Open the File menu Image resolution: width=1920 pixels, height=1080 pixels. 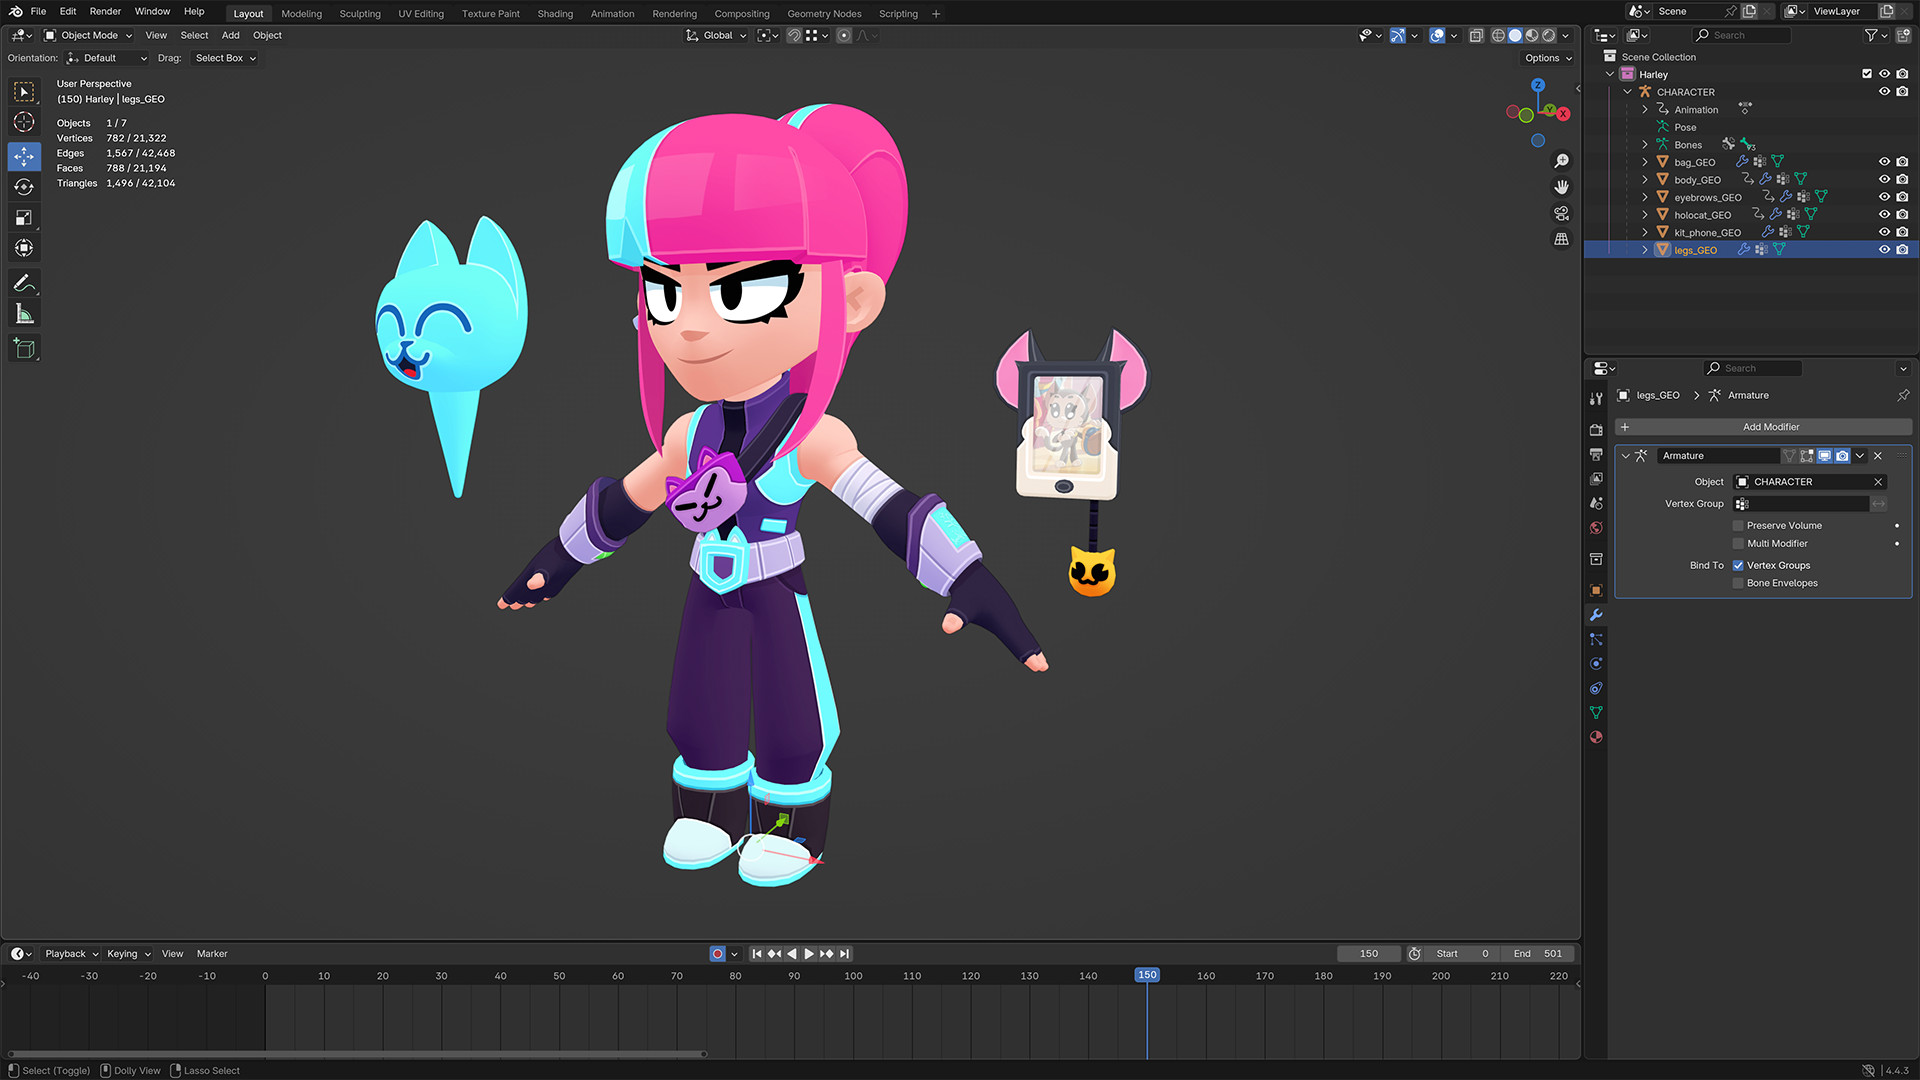[38, 12]
